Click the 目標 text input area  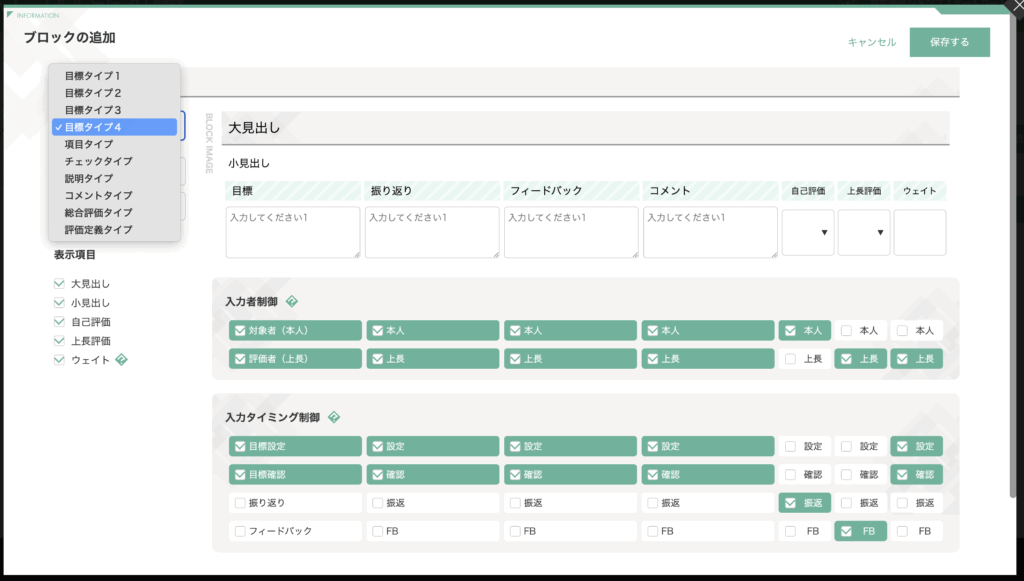[293, 232]
